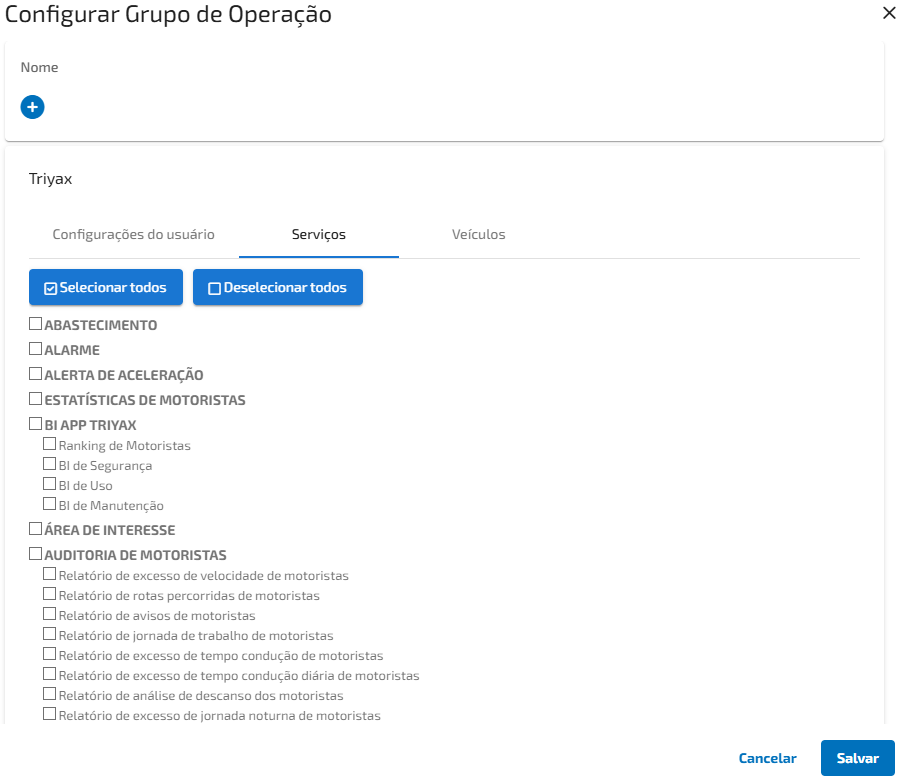Viewport: 903px width, 784px height.
Task: Check Relatório de excesso de velocidade de motoristas
Action: pos(50,574)
